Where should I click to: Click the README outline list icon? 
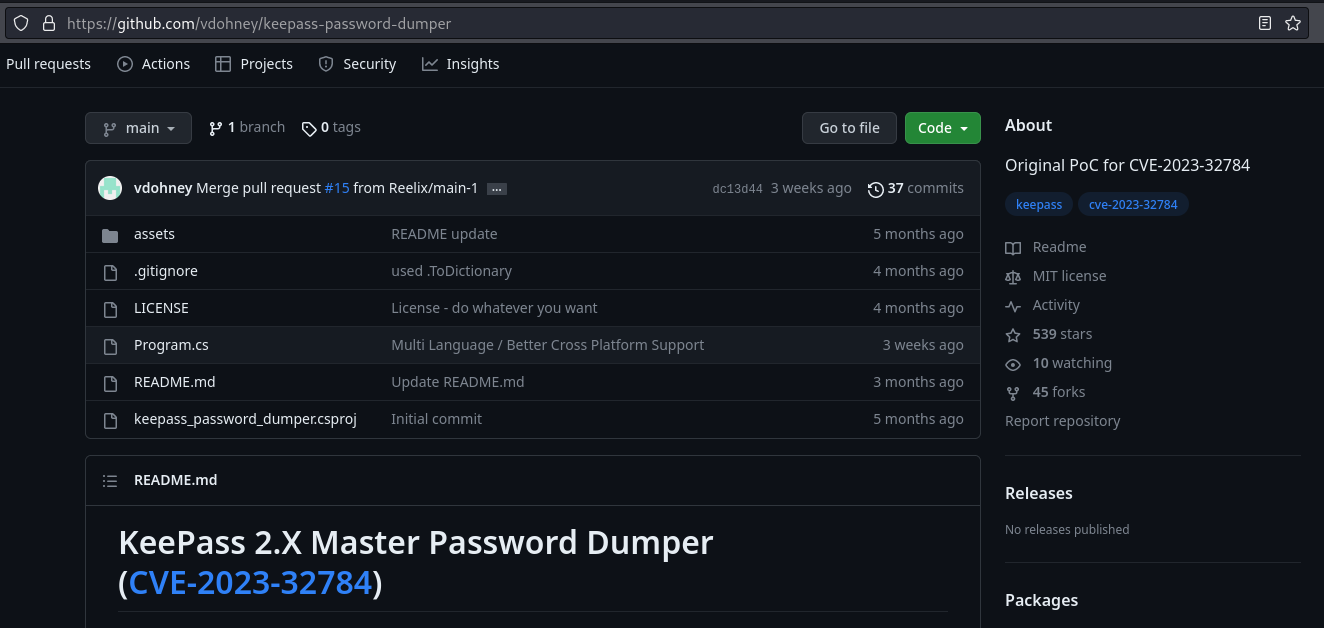pos(110,481)
